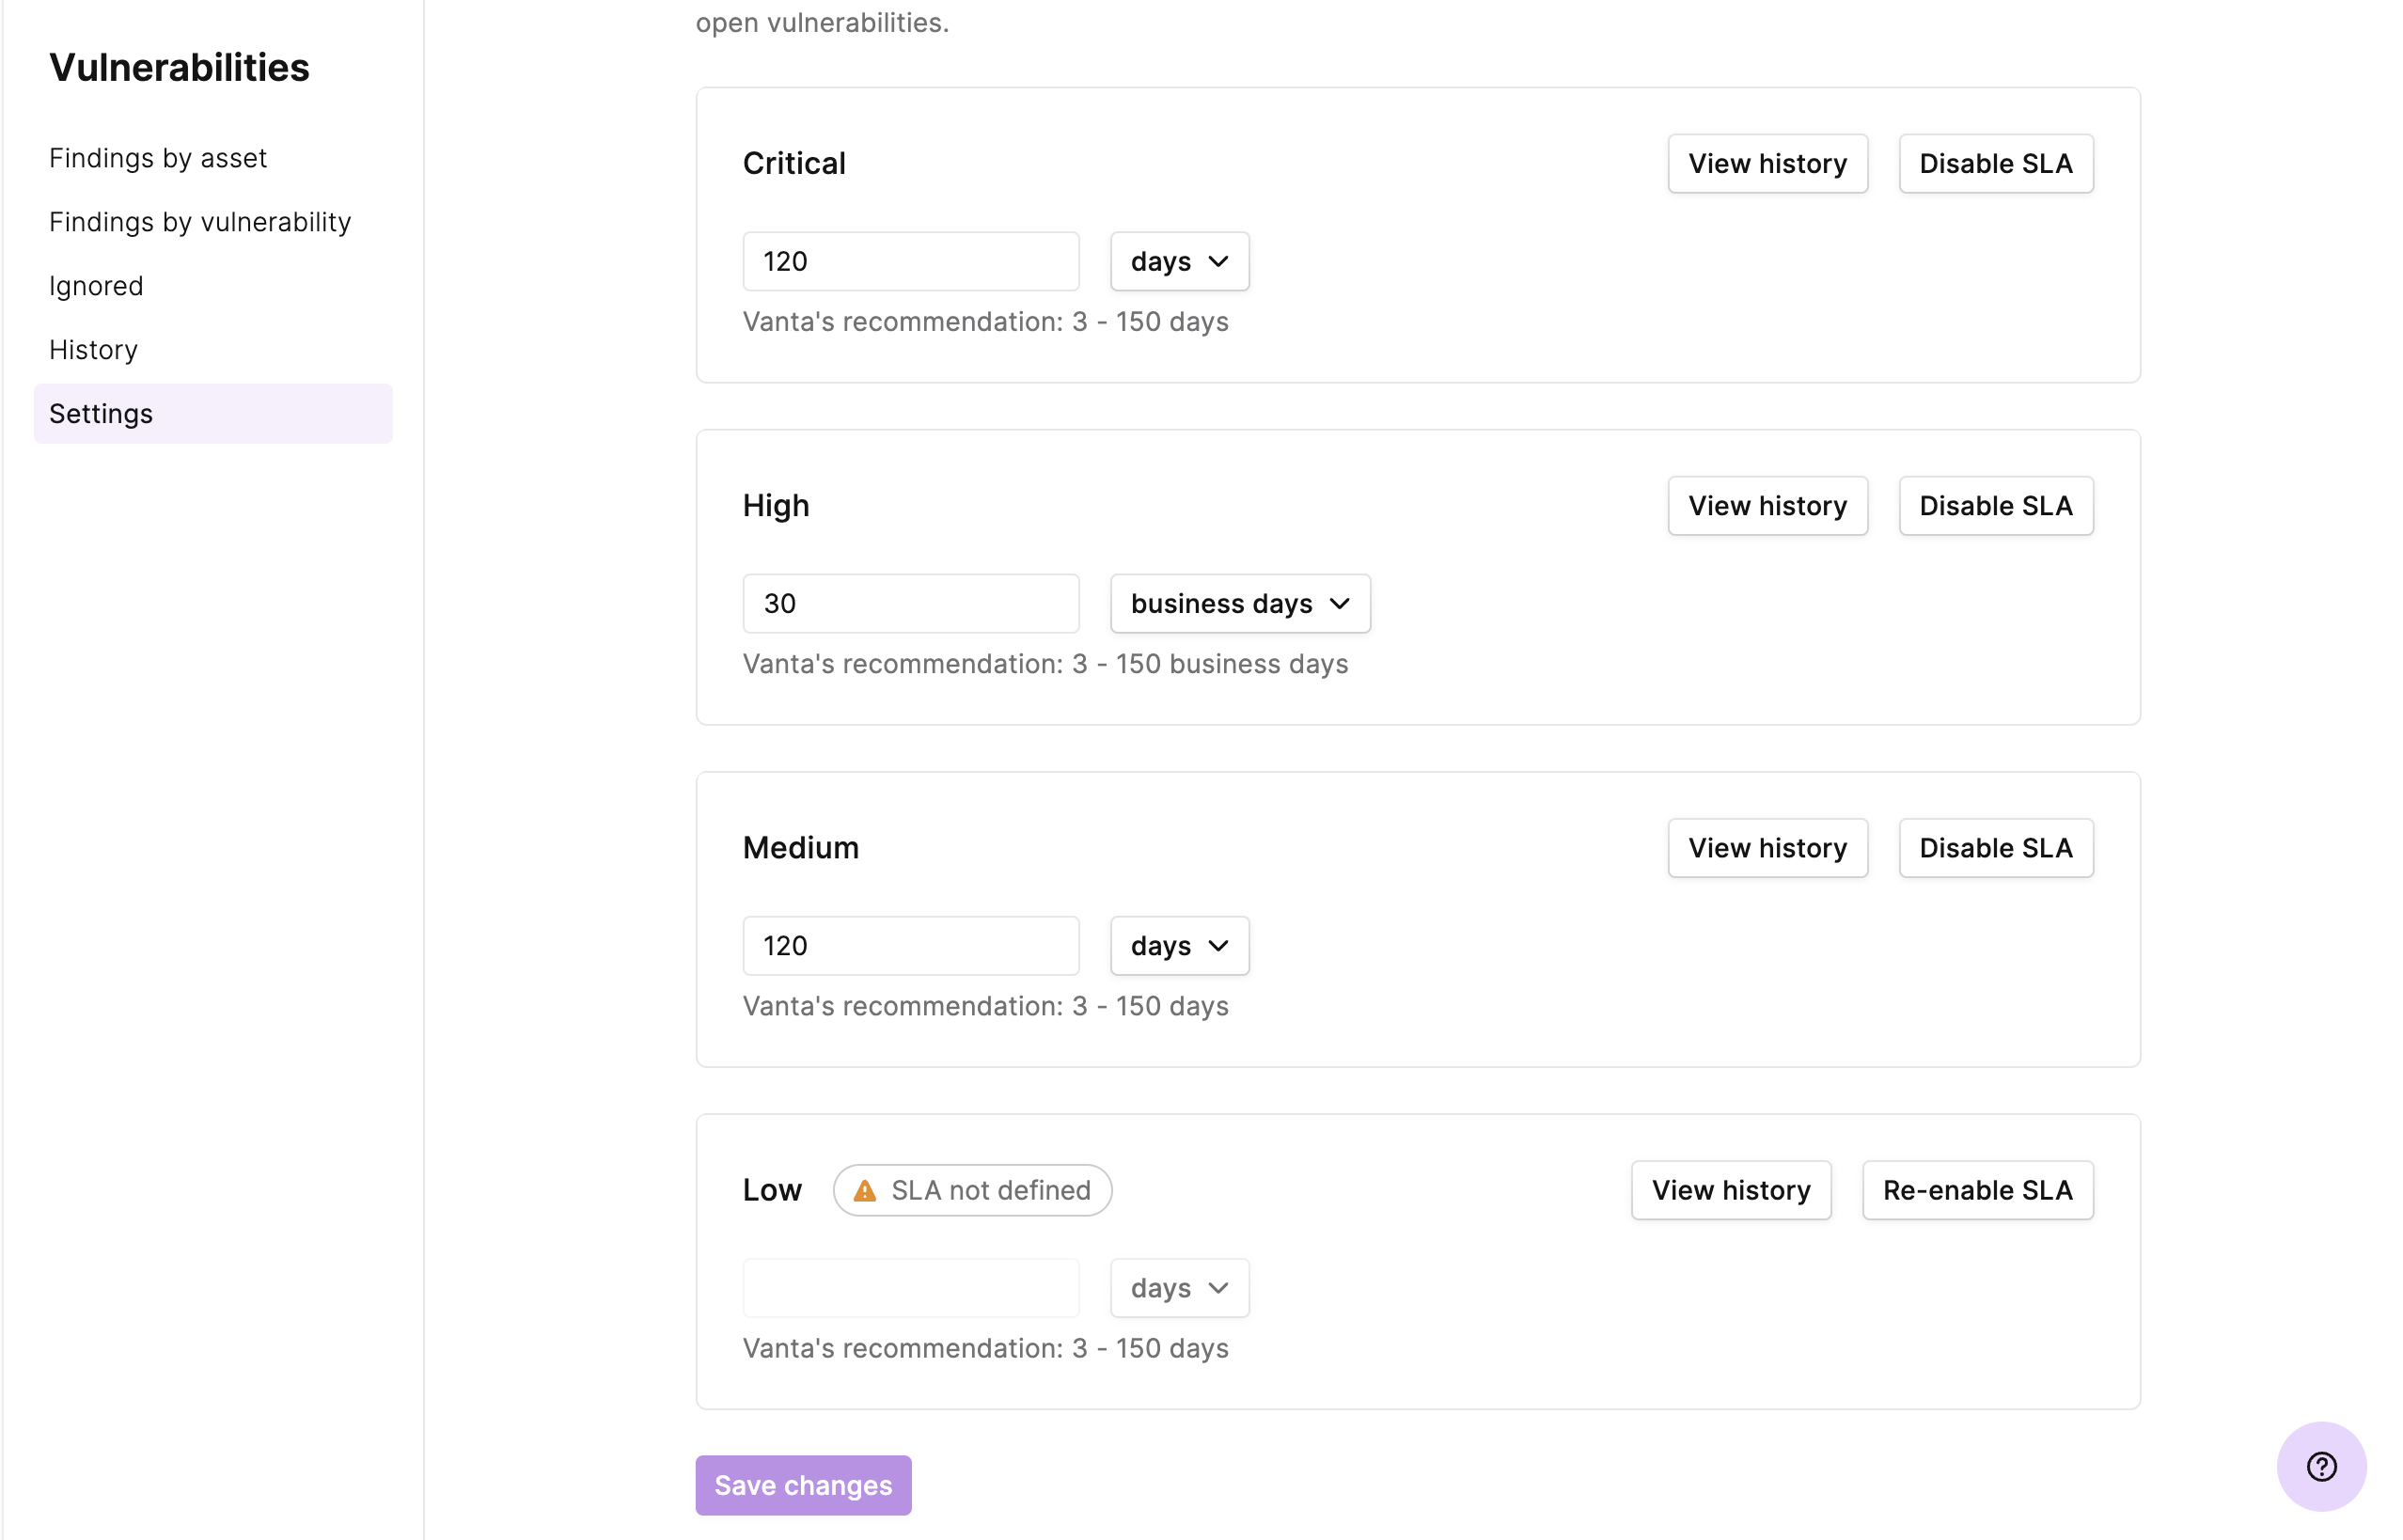Focus the Medium SLA value field
The height and width of the screenshot is (1540, 2403).
(x=910, y=946)
